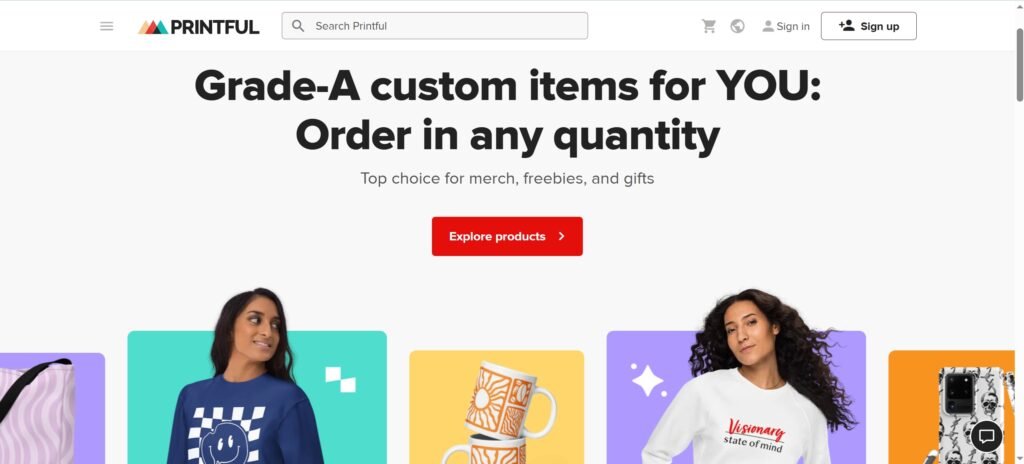This screenshot has width=1024, height=464.
Task: Open the chat support bubble
Action: pos(986,436)
